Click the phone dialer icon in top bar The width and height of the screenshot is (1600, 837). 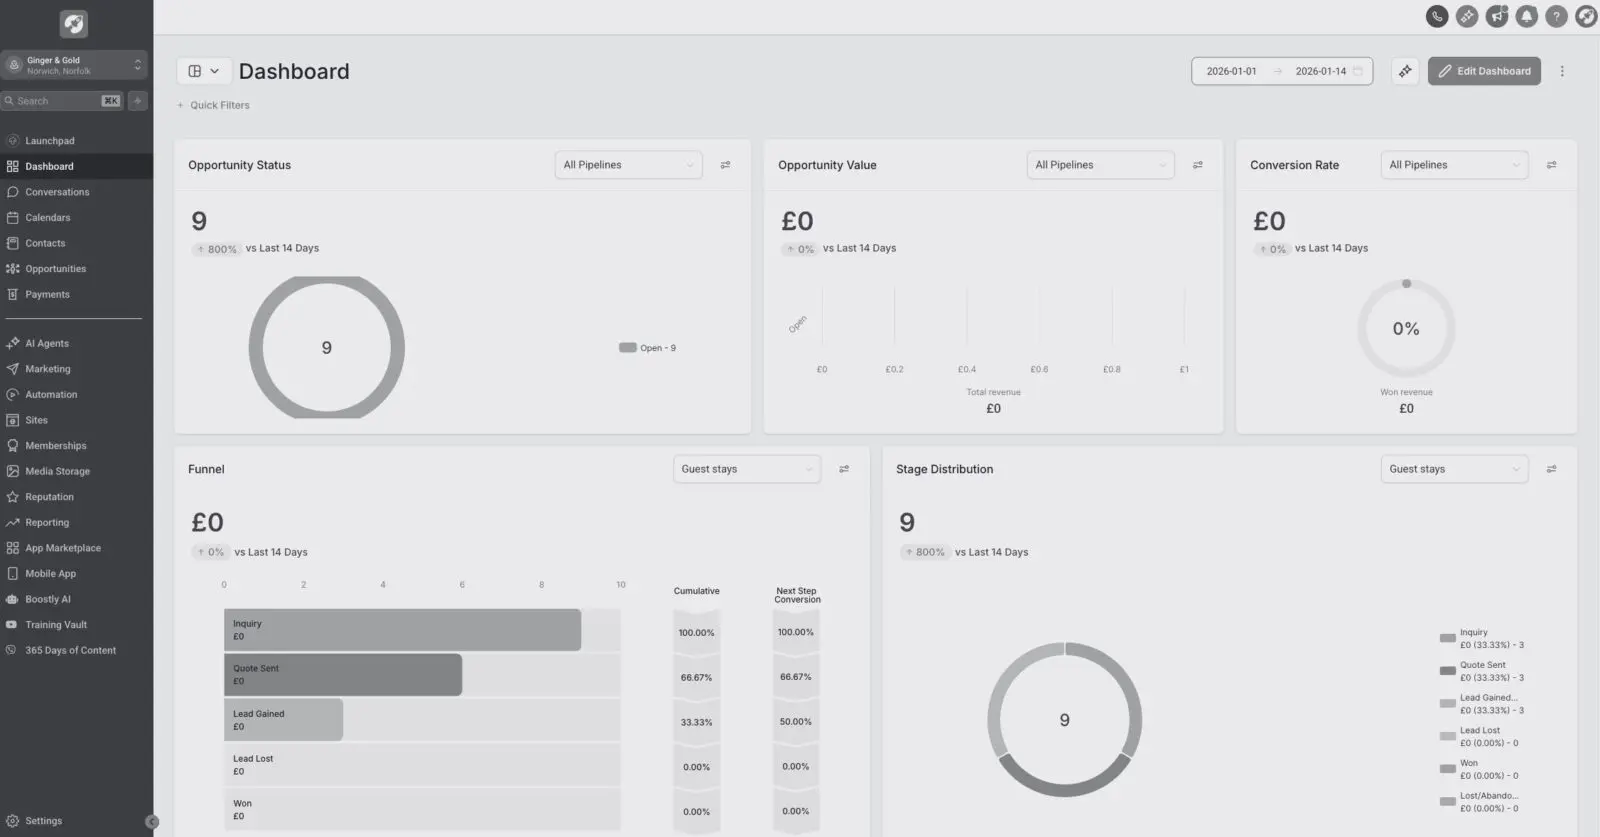tap(1436, 16)
